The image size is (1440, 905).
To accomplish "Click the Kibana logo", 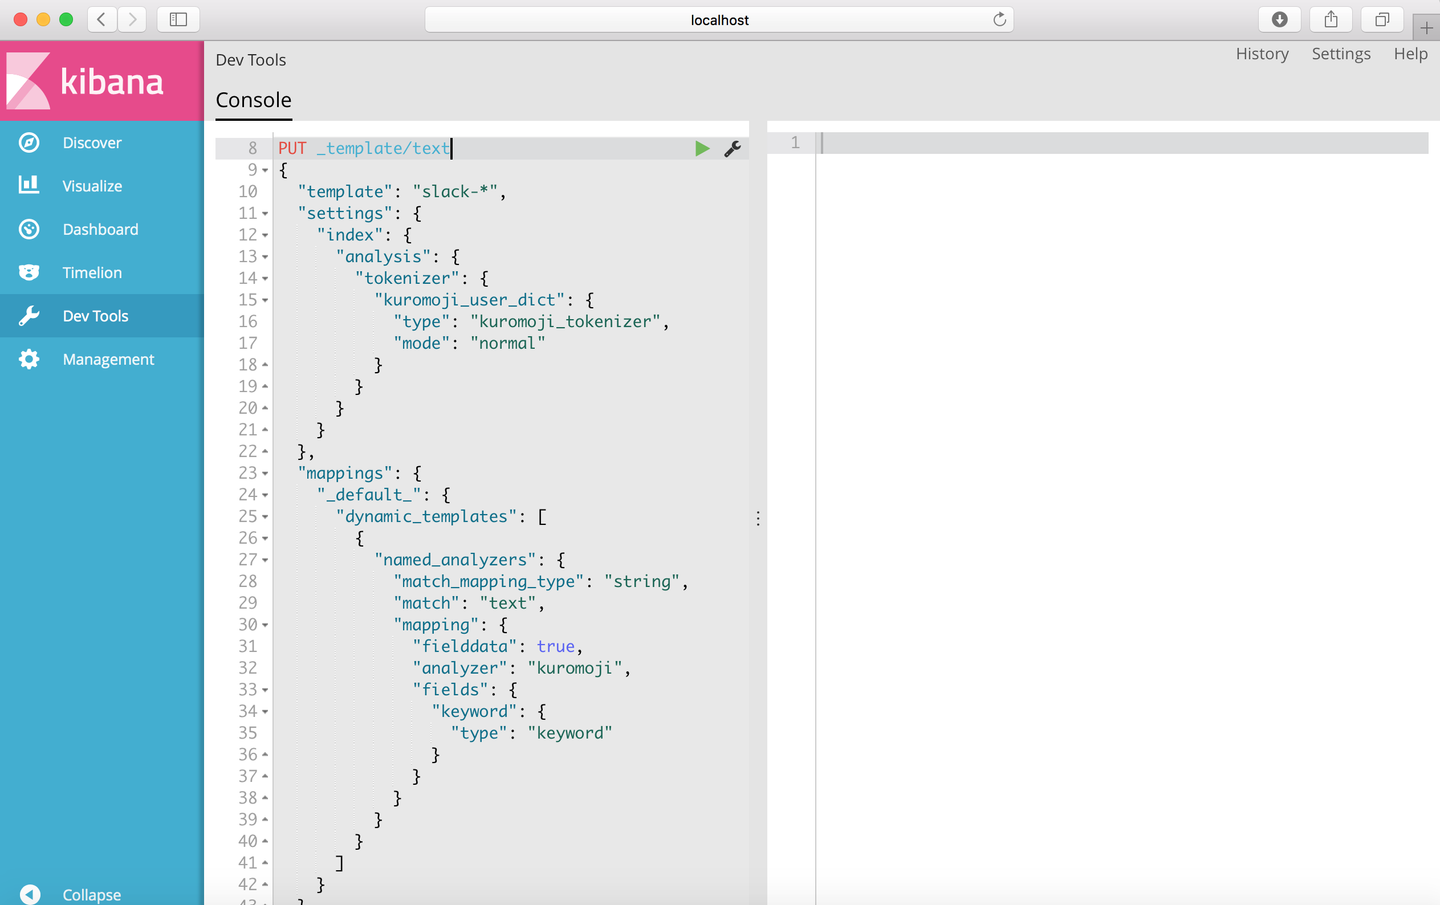I will tap(86, 81).
